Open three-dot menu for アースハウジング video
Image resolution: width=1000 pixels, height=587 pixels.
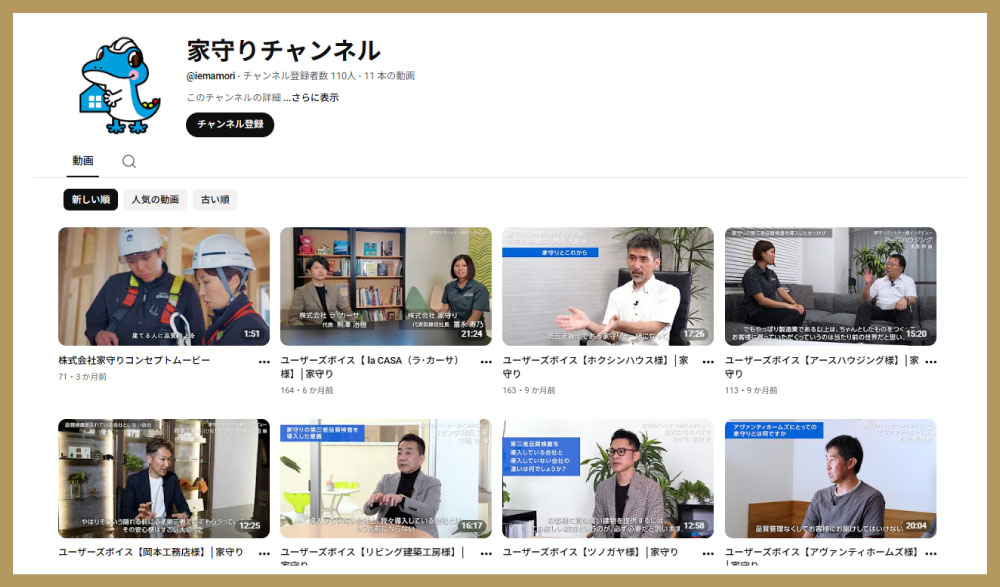930,362
